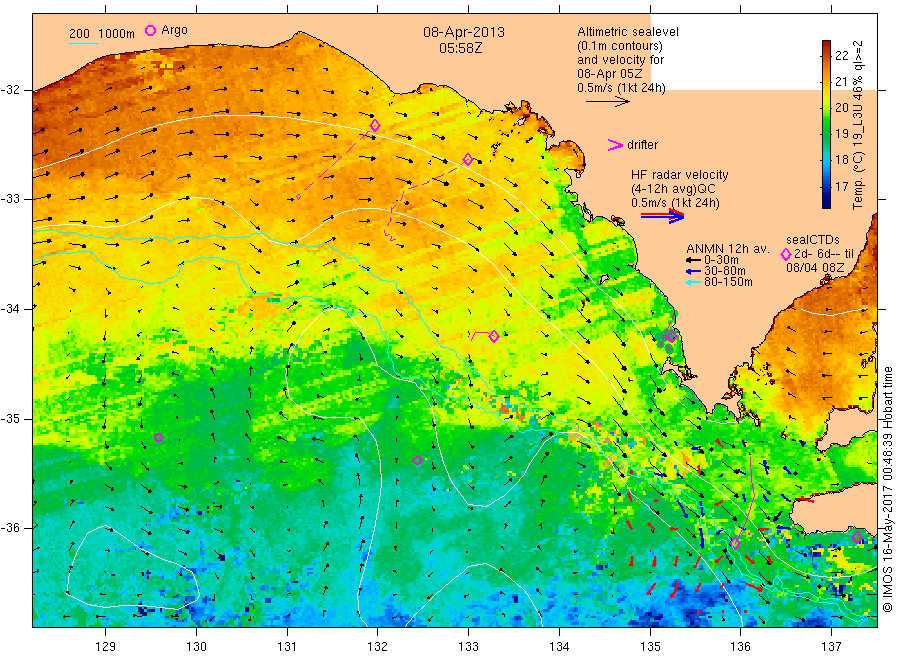Screen dimensions: 900x660
Task: Click the time text 05:58Z
Action: pyautogui.click(x=460, y=48)
